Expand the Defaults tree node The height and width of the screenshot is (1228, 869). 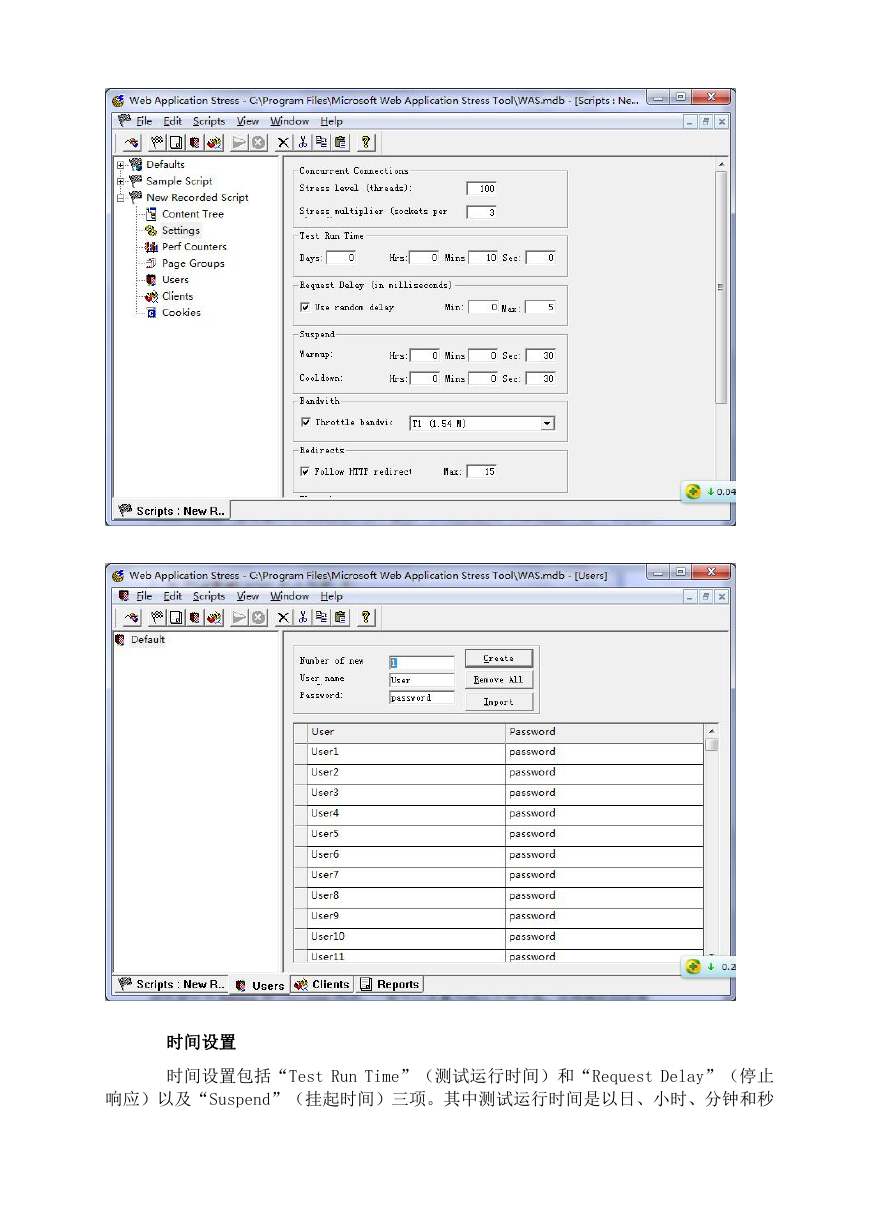click(121, 165)
